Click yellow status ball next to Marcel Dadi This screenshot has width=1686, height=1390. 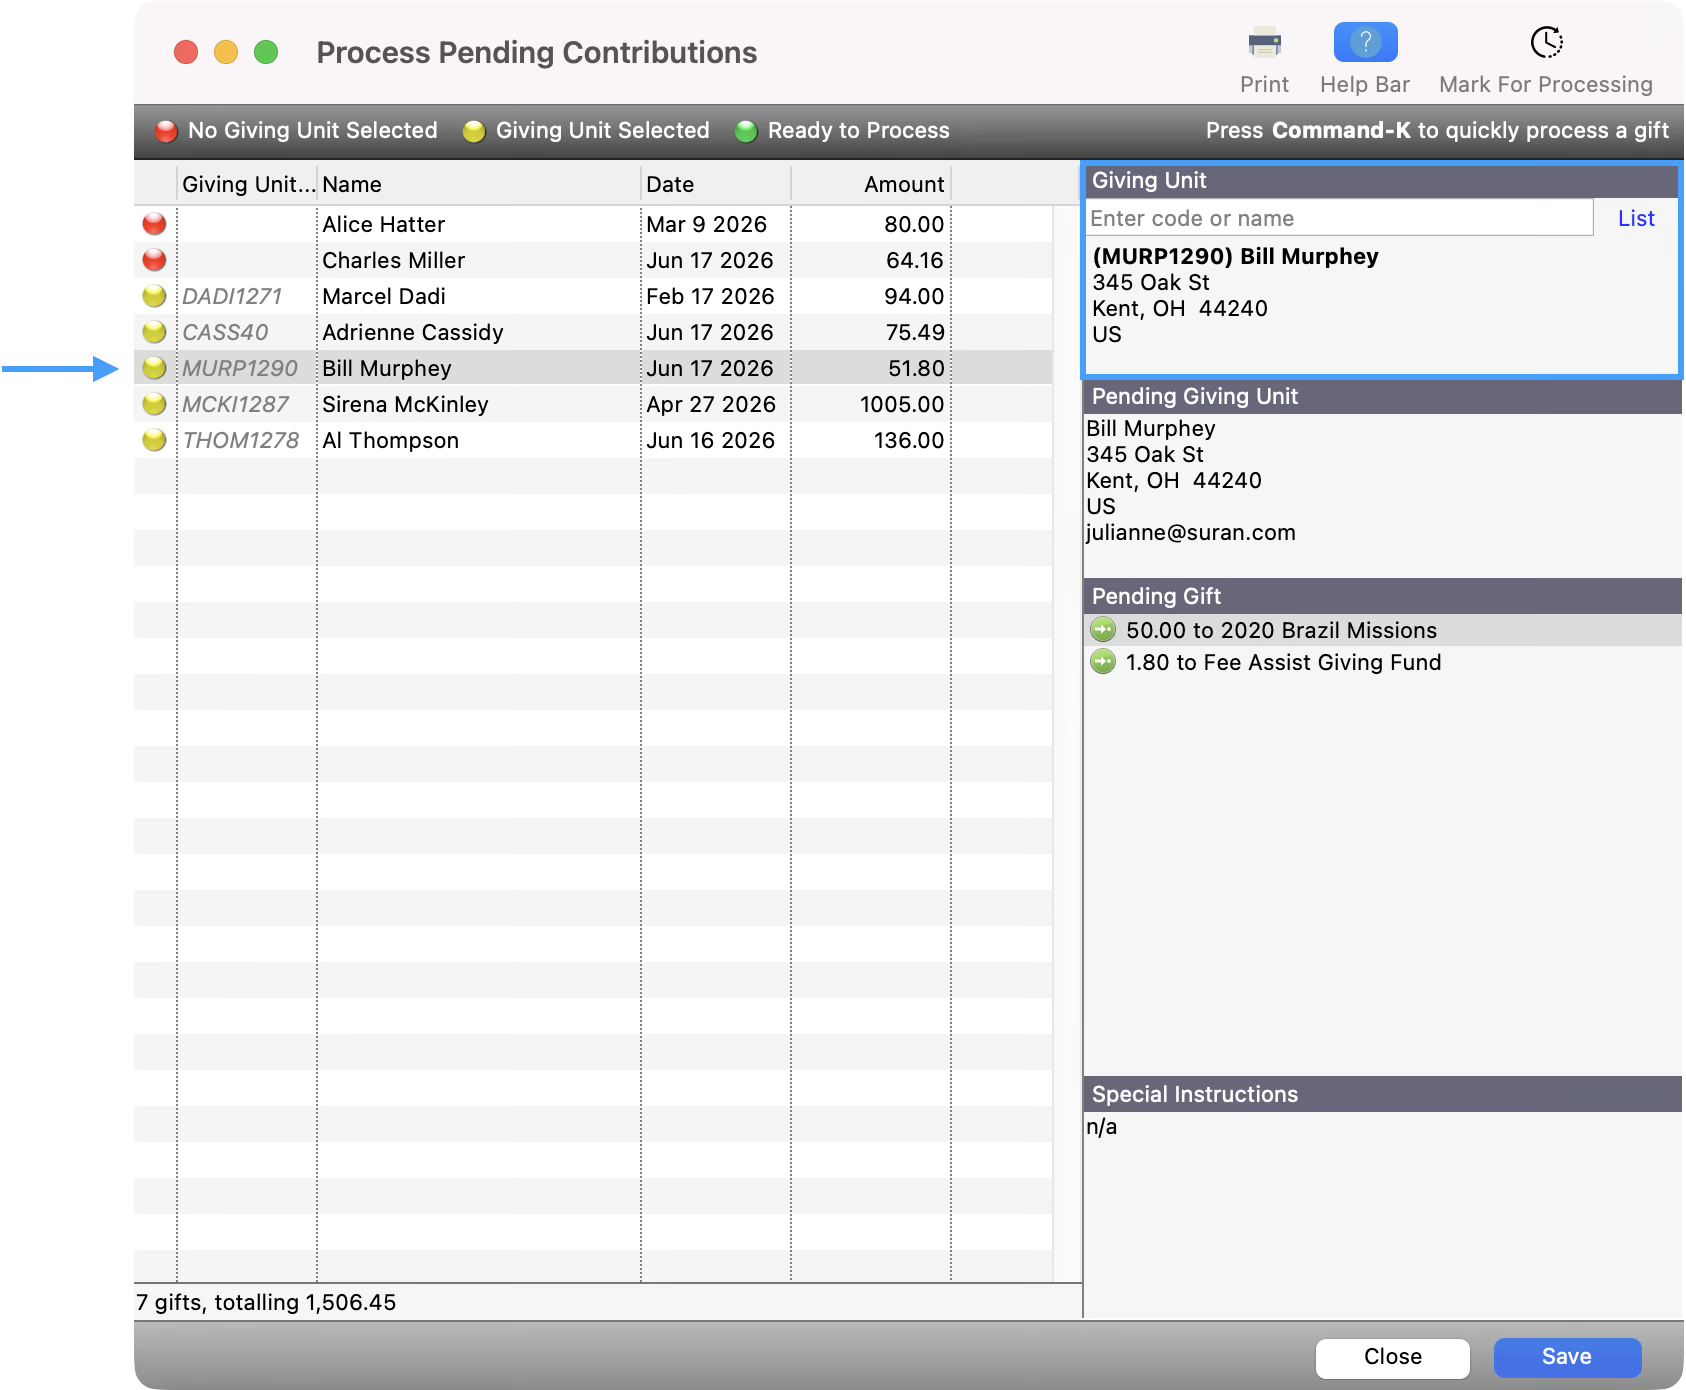point(154,296)
